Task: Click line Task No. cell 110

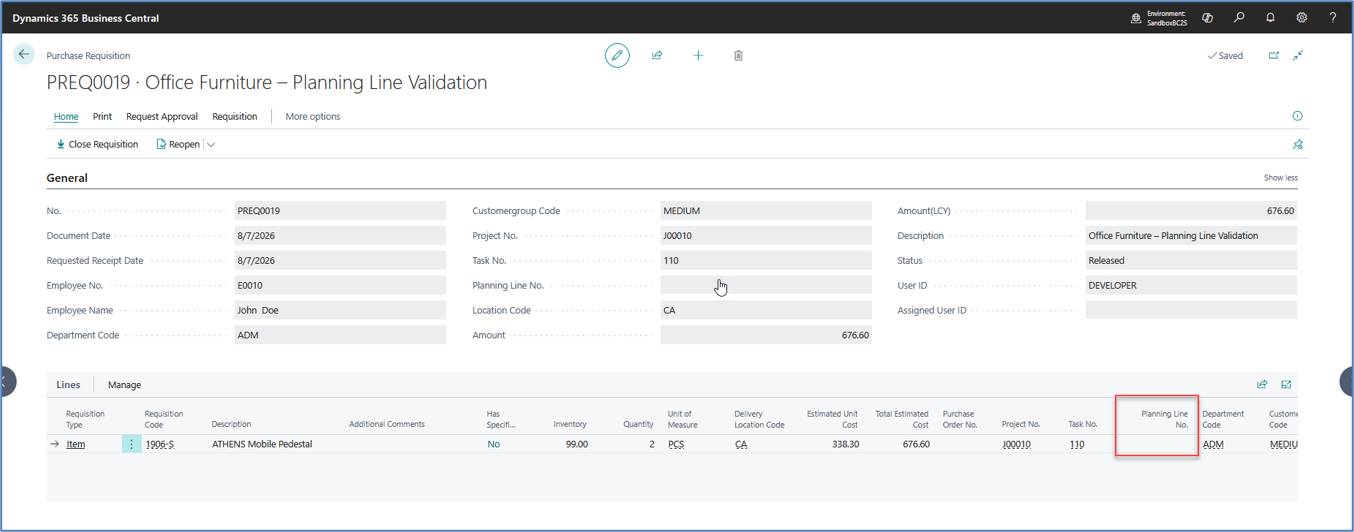Action: tap(1076, 444)
